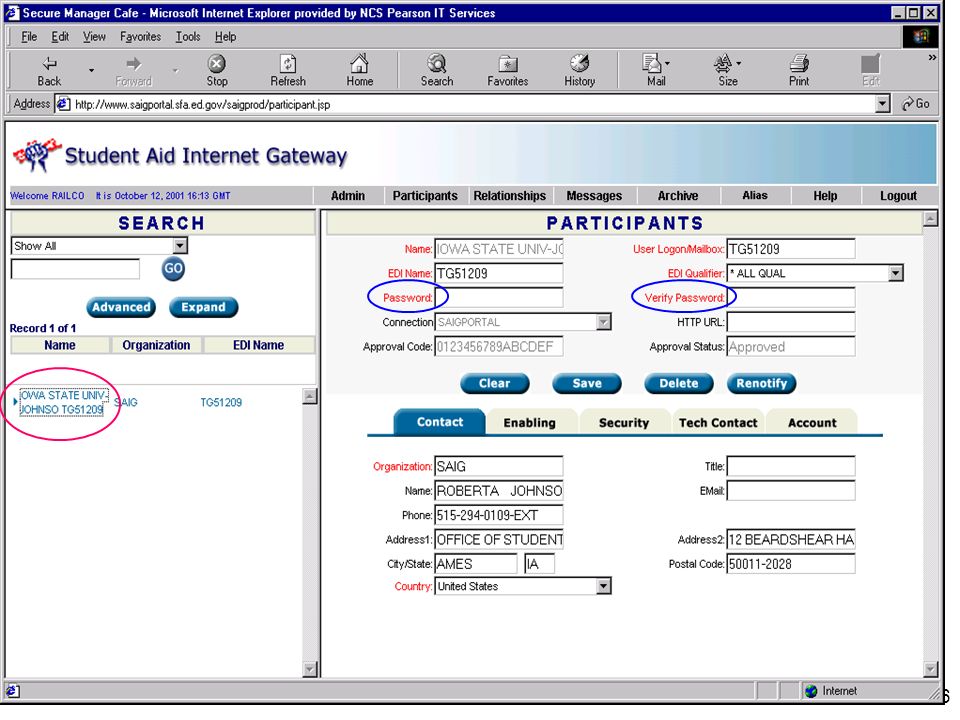Click the Save button
The width and height of the screenshot is (960, 720).
(x=587, y=383)
